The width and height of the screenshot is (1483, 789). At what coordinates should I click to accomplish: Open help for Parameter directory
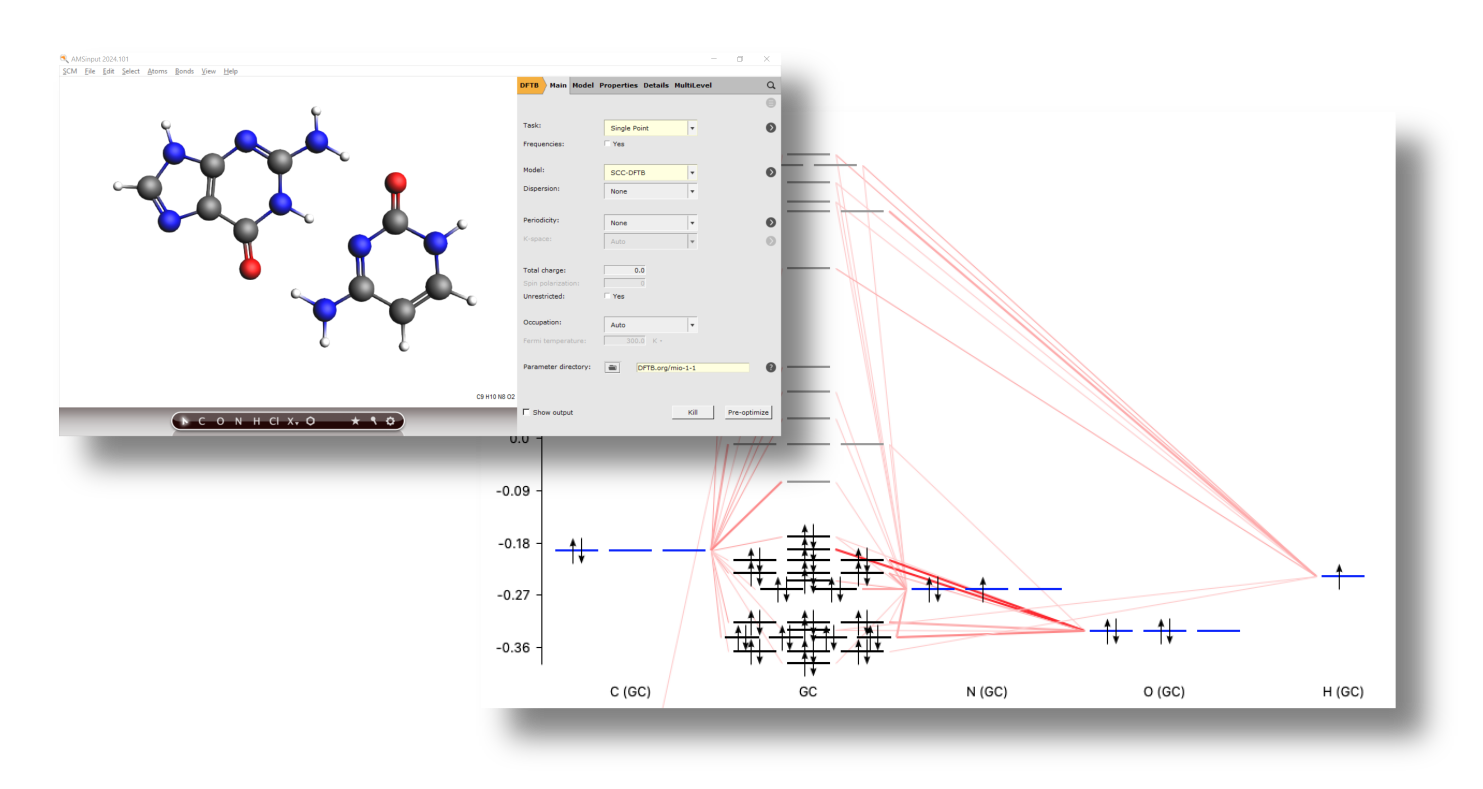coord(771,367)
